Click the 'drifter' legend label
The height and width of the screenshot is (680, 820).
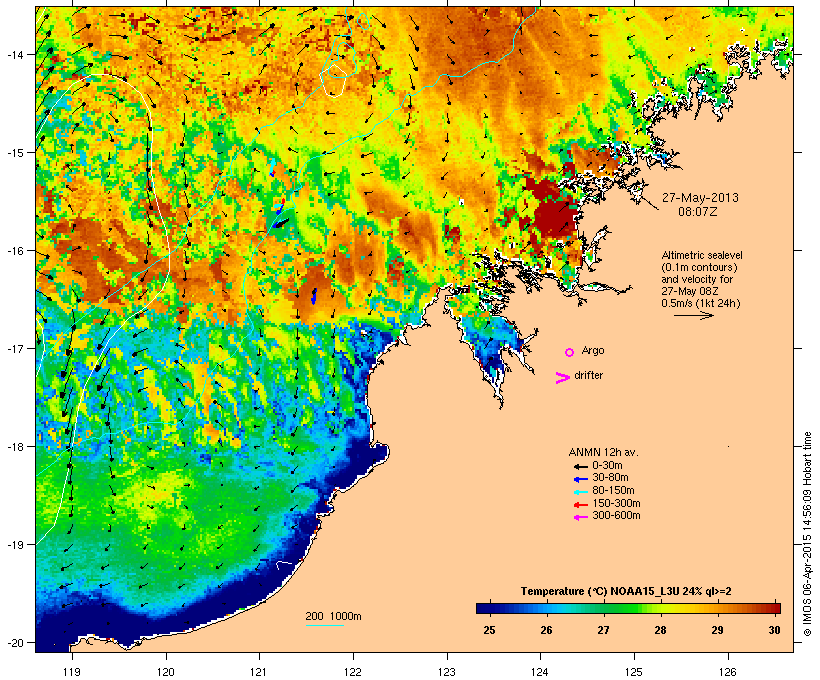pyautogui.click(x=588, y=375)
